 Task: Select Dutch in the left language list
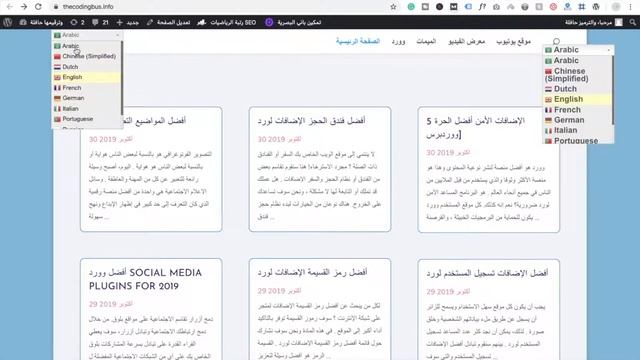pos(87,67)
